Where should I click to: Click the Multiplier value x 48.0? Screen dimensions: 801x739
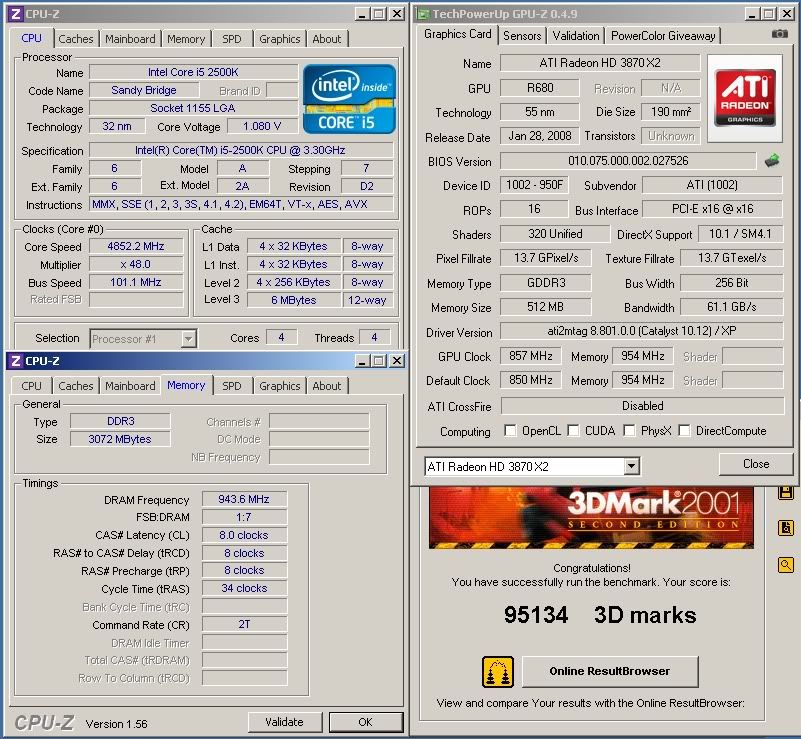coord(136,264)
